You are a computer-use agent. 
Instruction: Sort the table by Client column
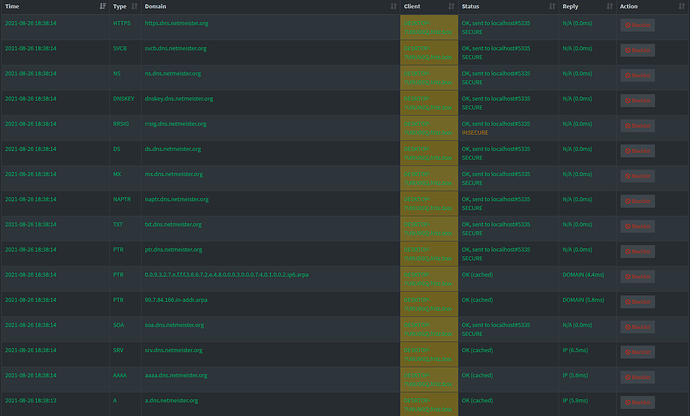451,6
